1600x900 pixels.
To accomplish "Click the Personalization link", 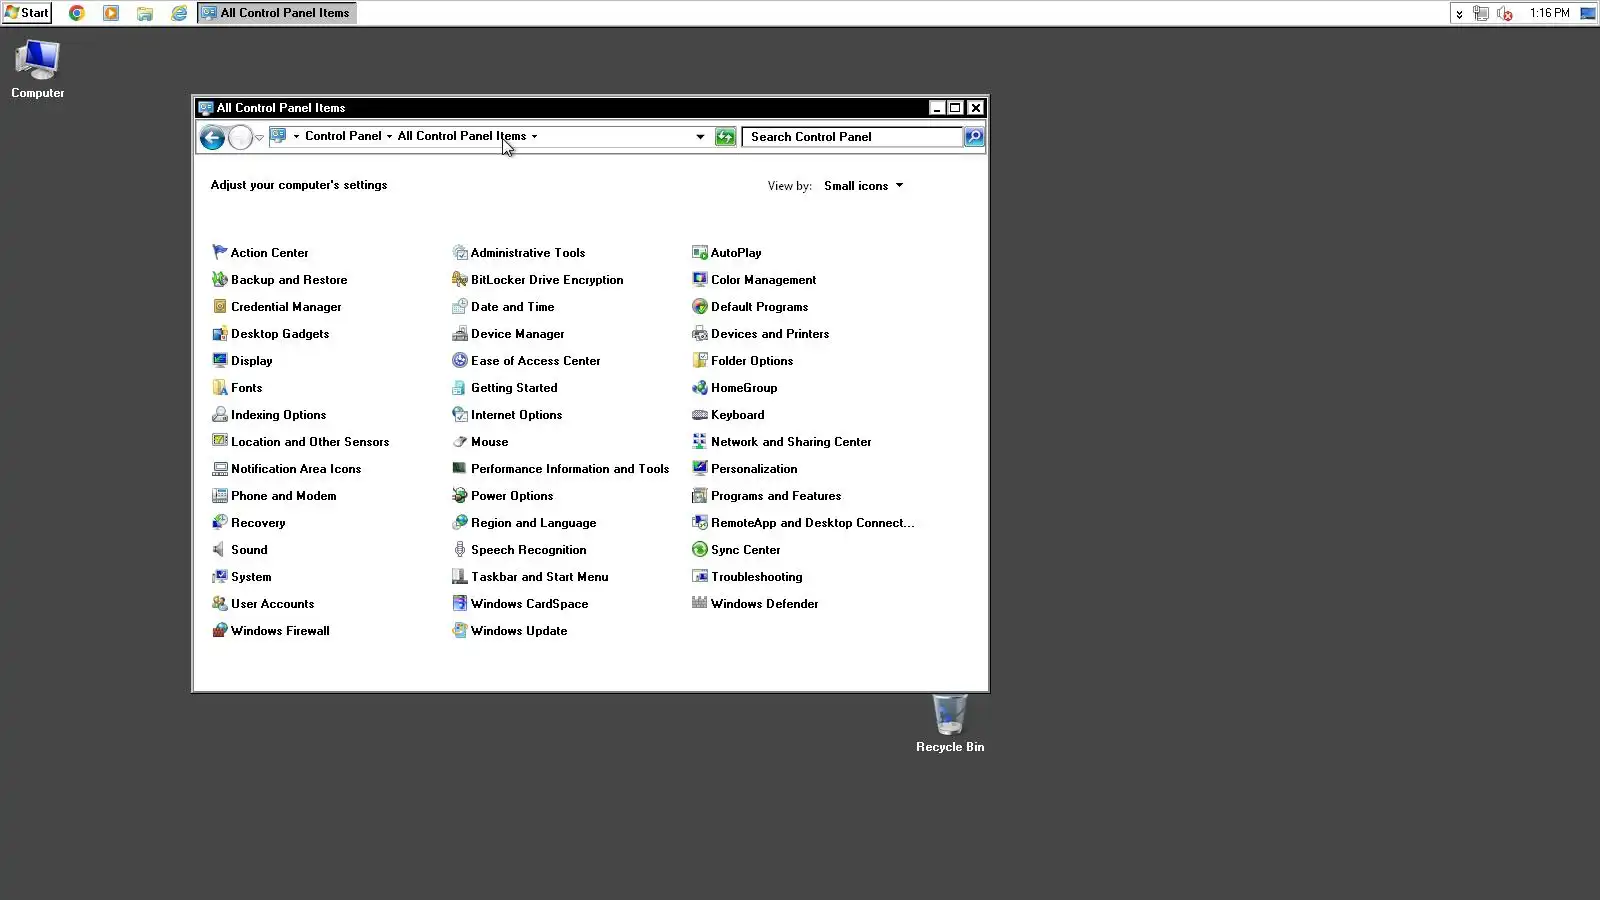I will tap(754, 468).
